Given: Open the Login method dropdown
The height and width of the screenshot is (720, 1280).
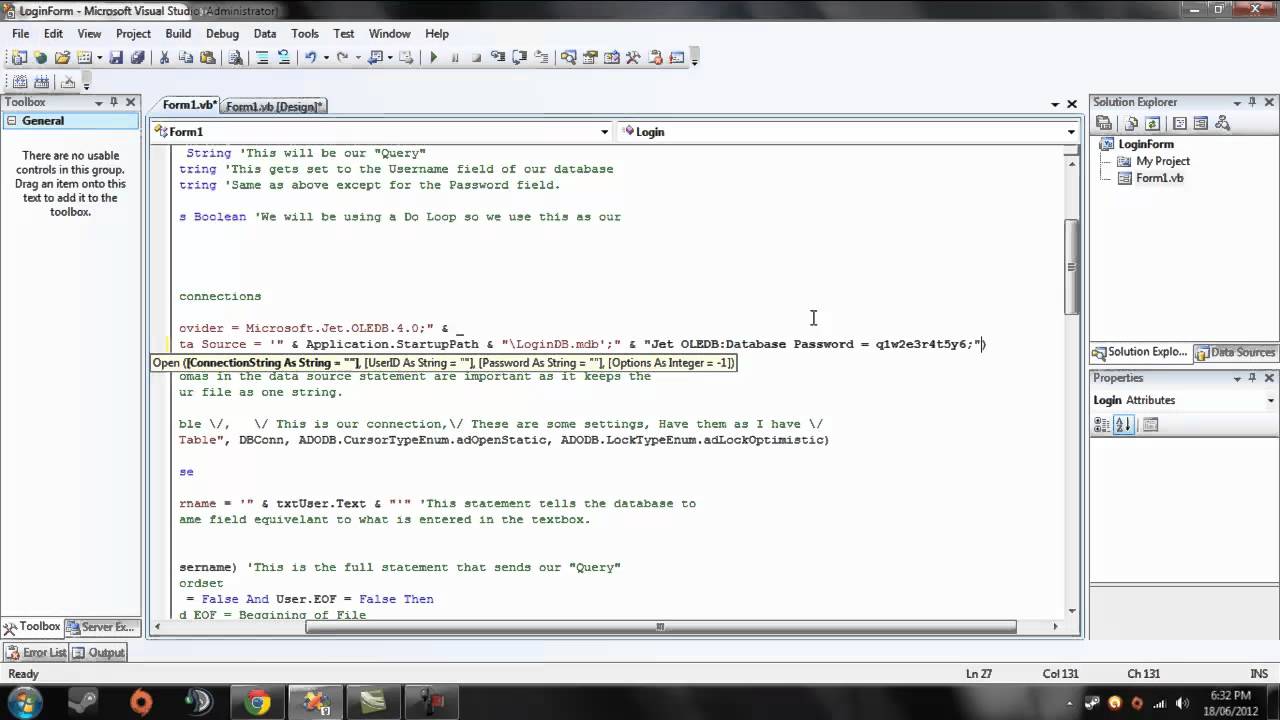Looking at the screenshot, I should 1070,132.
